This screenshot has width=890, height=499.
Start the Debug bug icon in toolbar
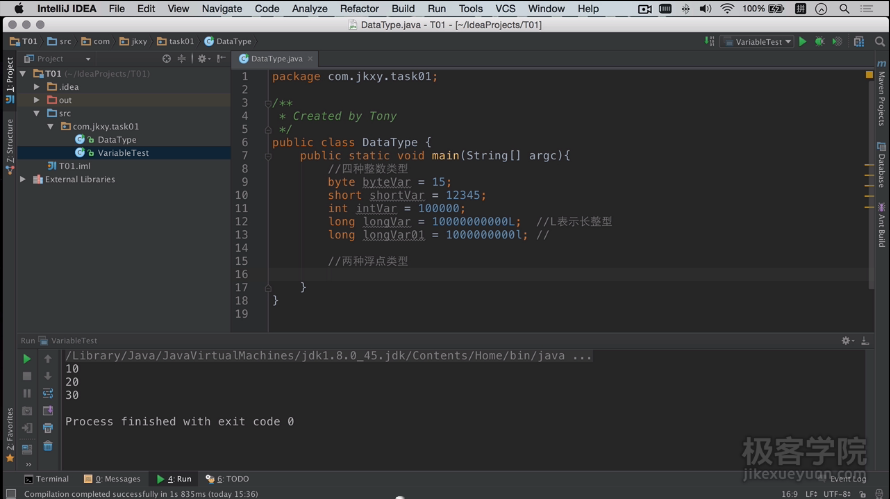tap(820, 42)
